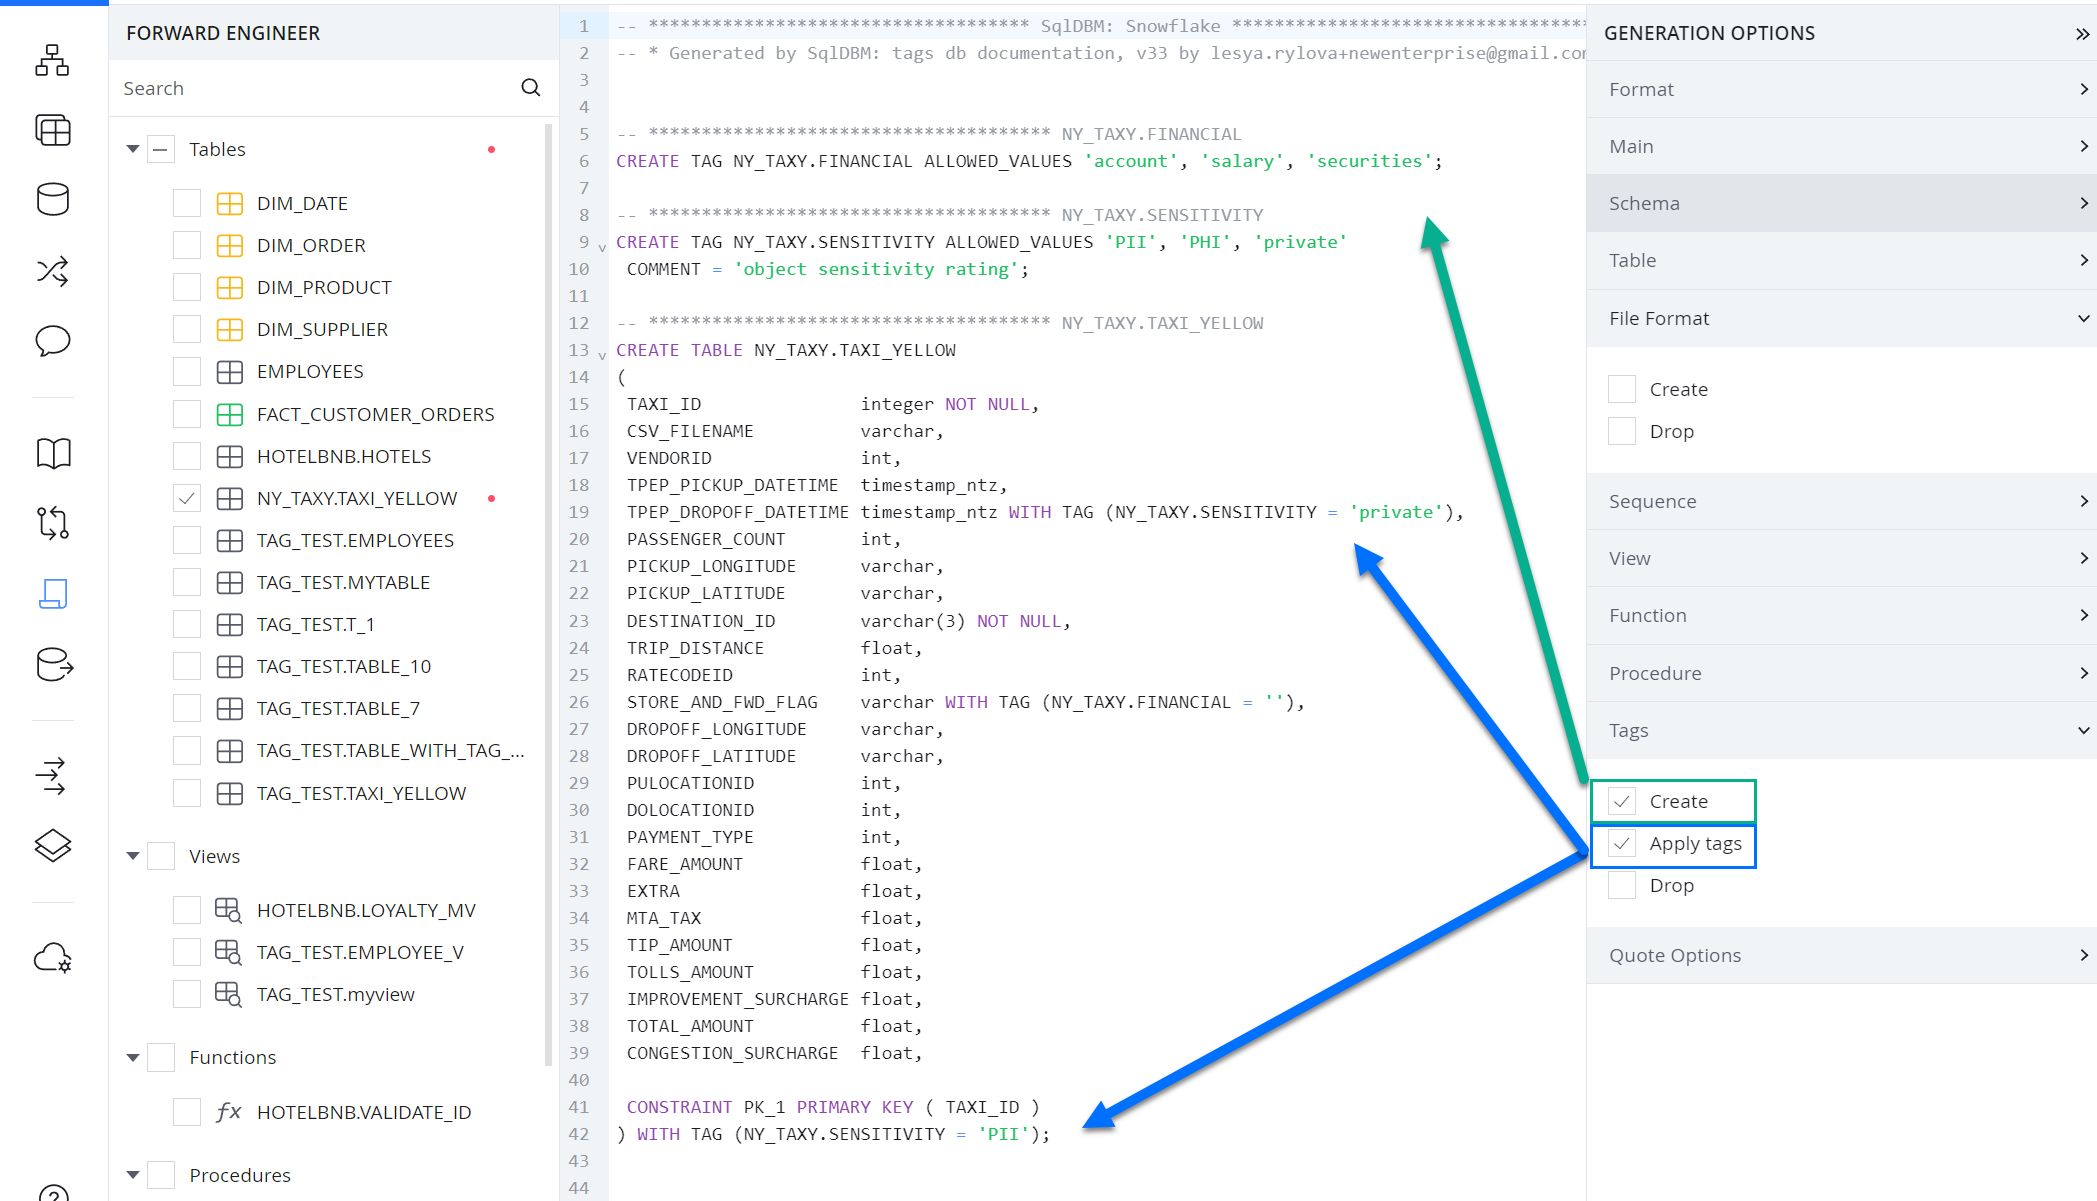
Task: Open the comments speech bubble icon
Action: 52,341
